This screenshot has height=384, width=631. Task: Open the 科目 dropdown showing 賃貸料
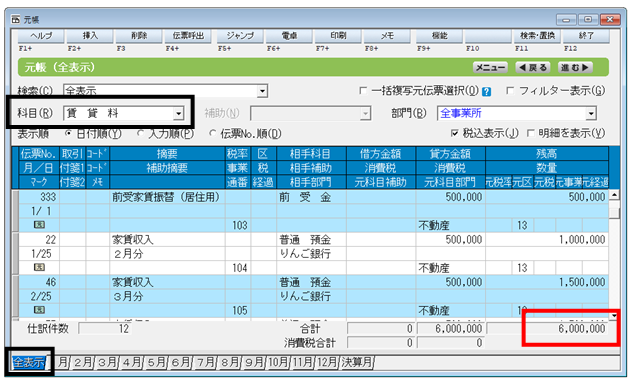coord(179,114)
